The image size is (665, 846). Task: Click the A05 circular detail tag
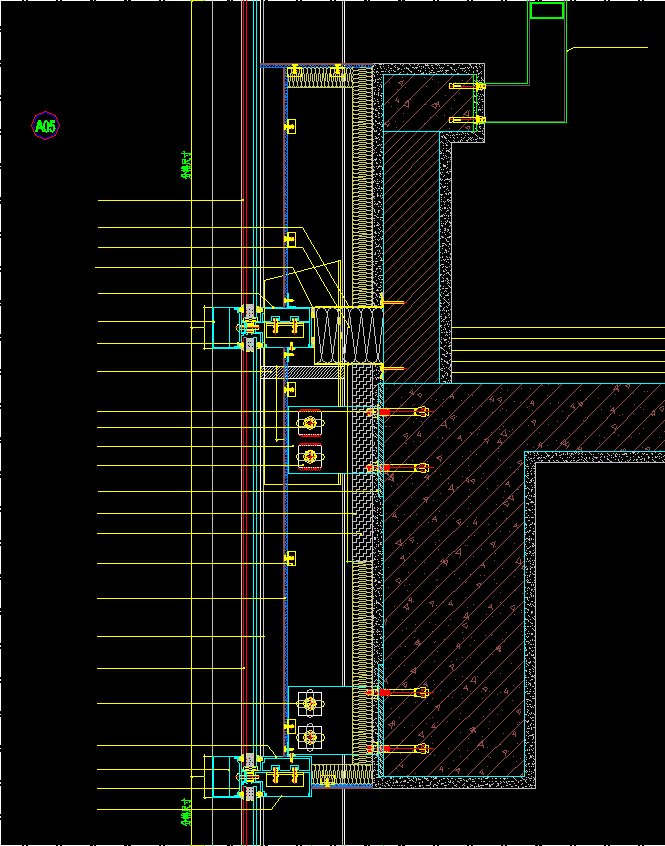coord(45,126)
